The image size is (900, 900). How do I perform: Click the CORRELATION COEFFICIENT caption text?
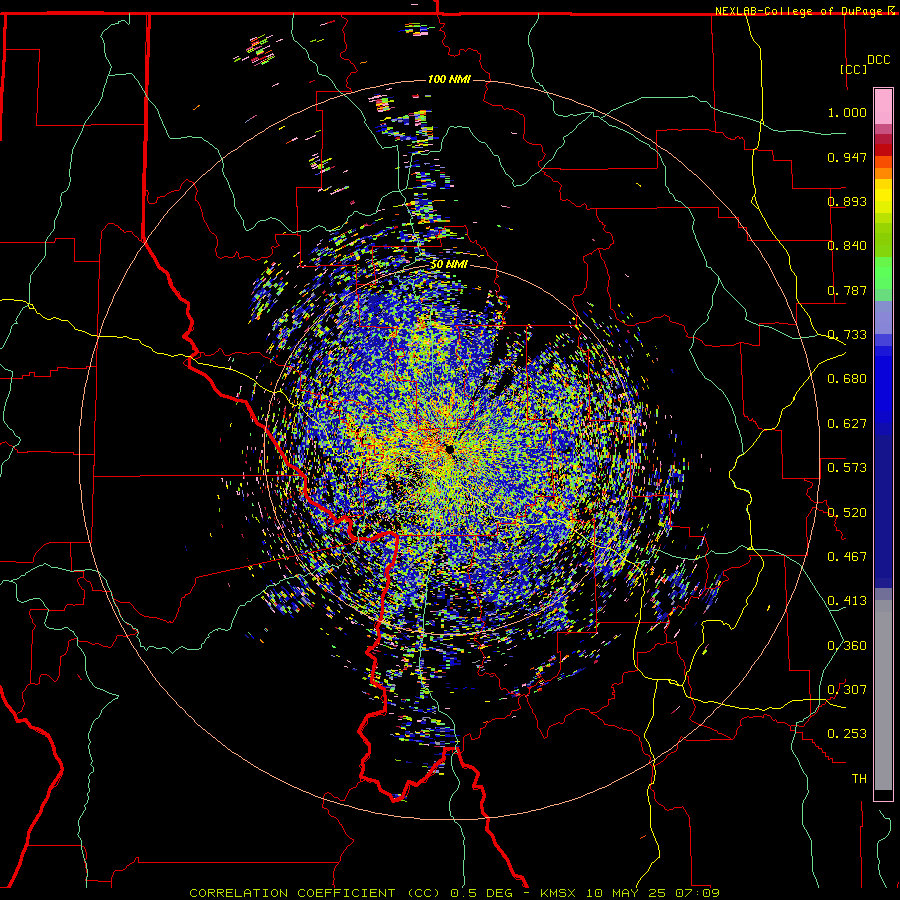pyautogui.click(x=292, y=893)
